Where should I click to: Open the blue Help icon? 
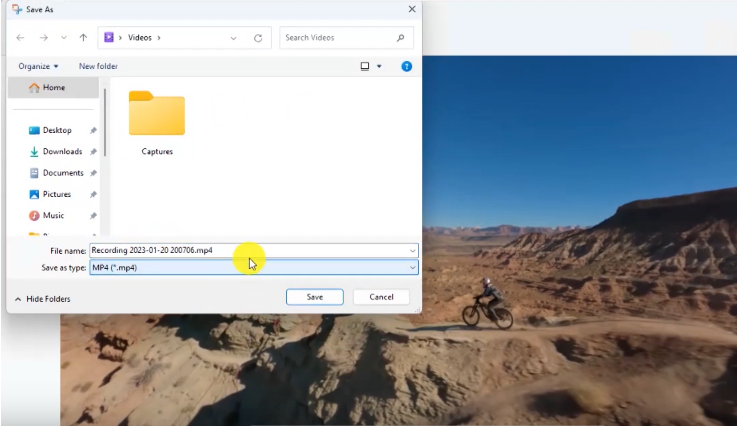[x=407, y=66]
